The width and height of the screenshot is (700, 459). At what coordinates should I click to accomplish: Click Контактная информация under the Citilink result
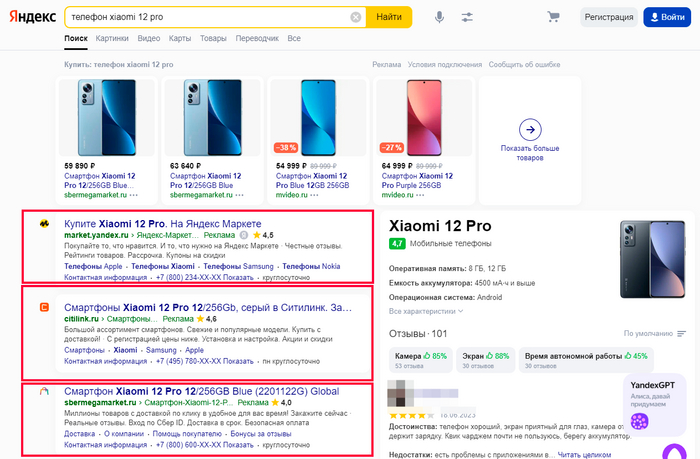click(x=105, y=361)
